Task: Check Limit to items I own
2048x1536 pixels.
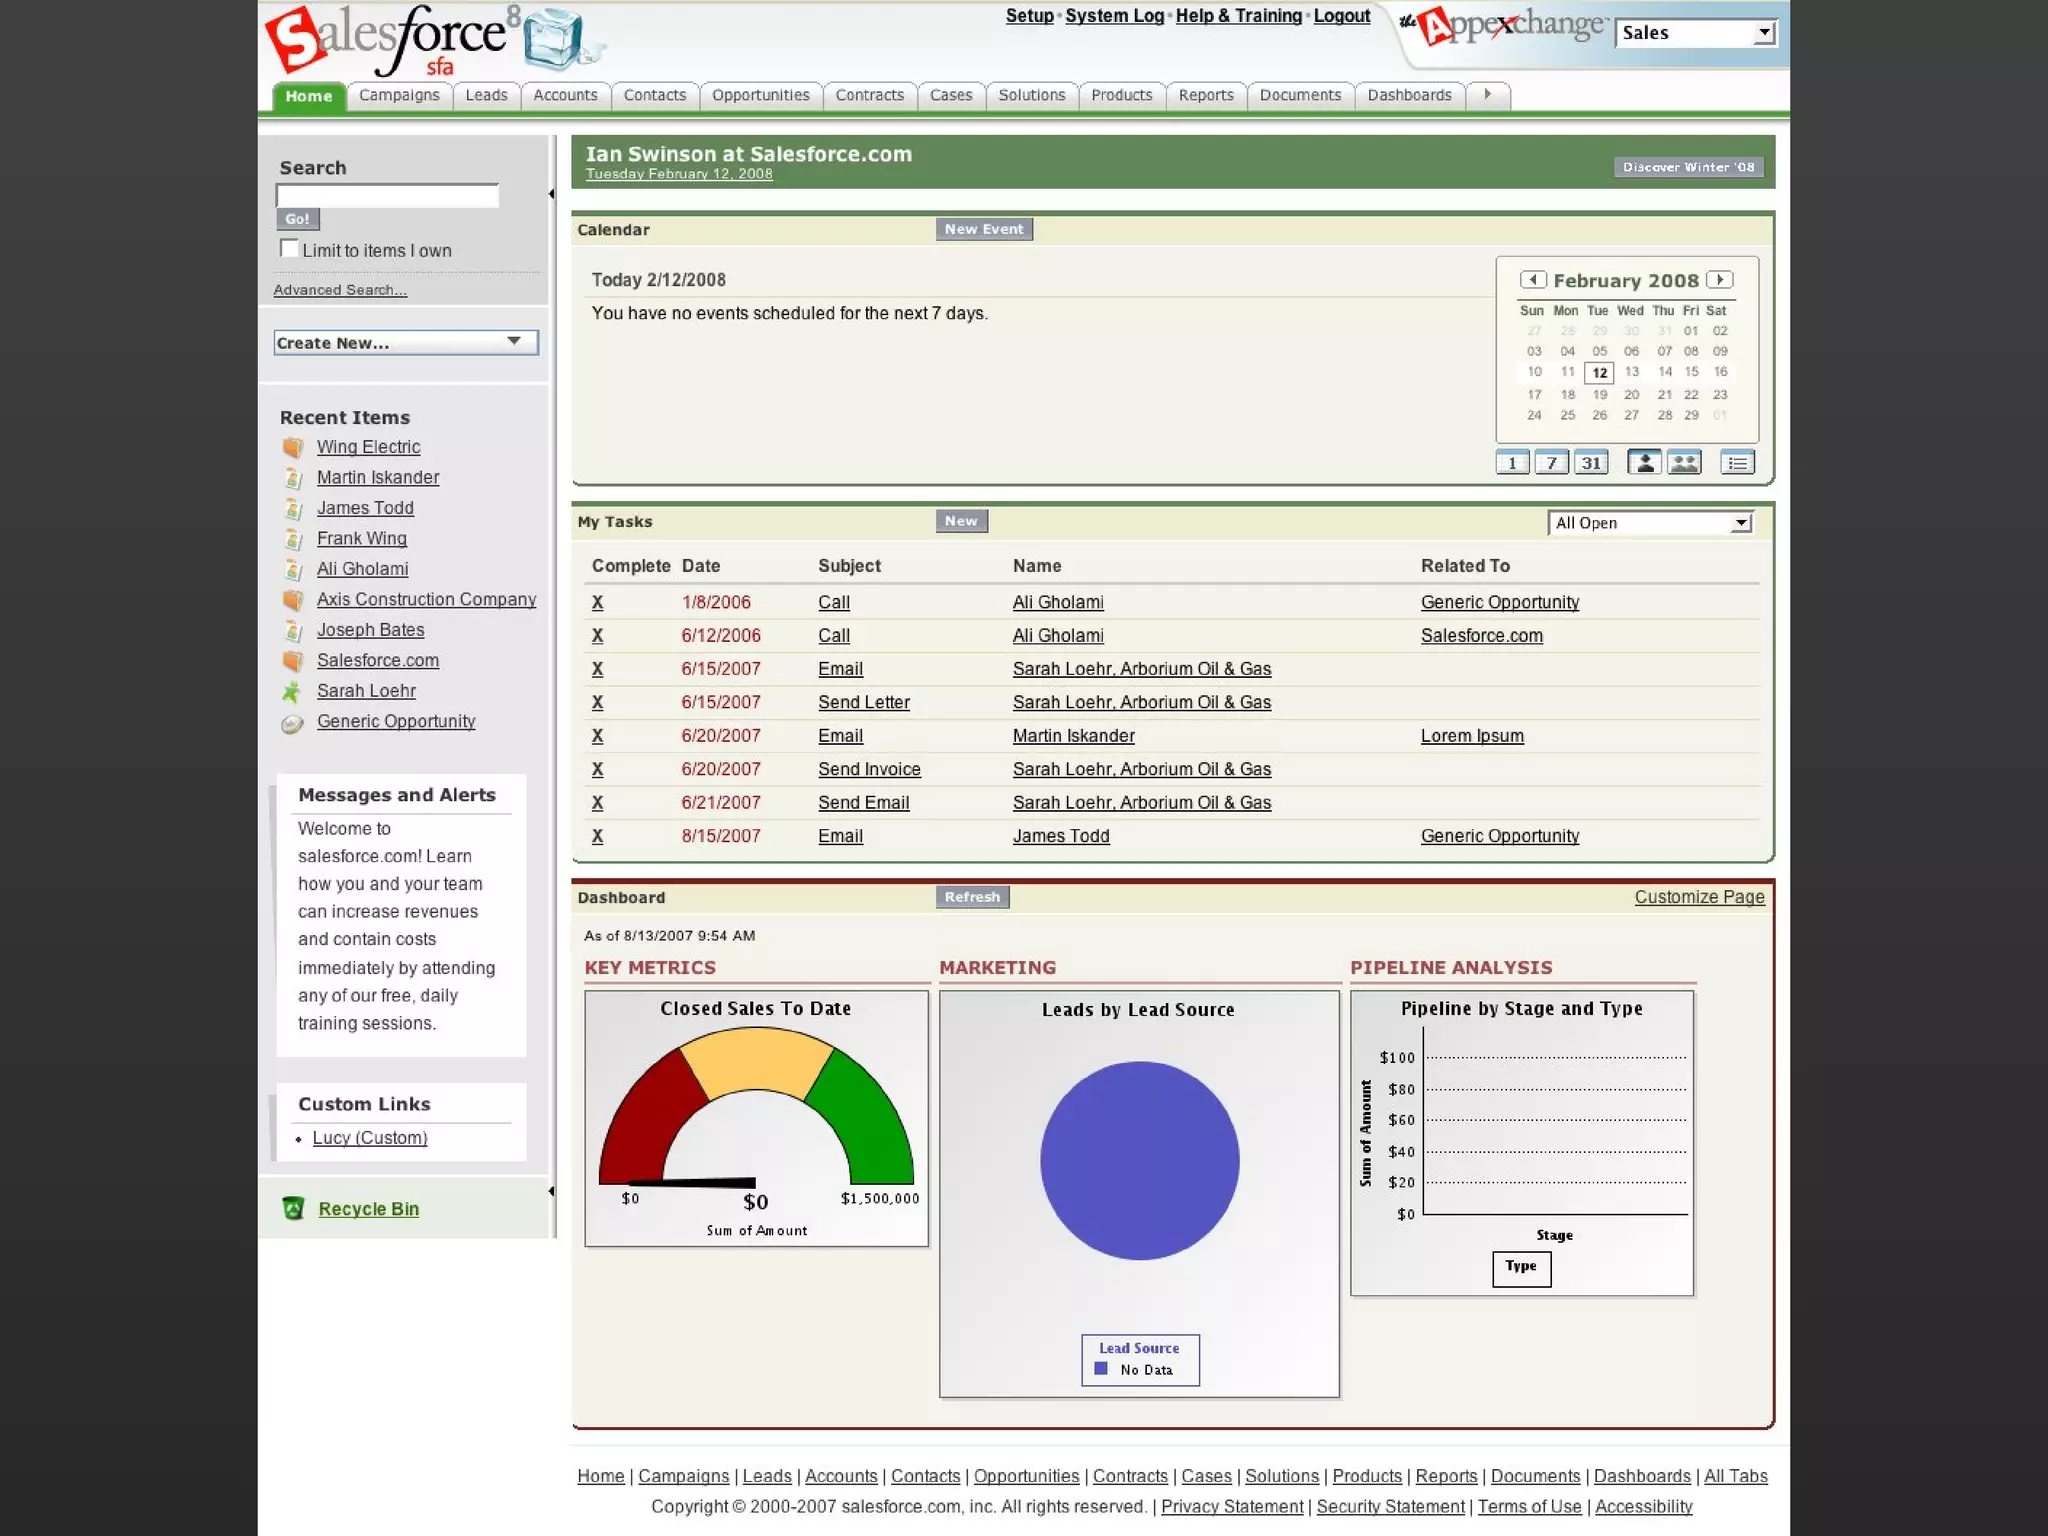Action: 289,249
